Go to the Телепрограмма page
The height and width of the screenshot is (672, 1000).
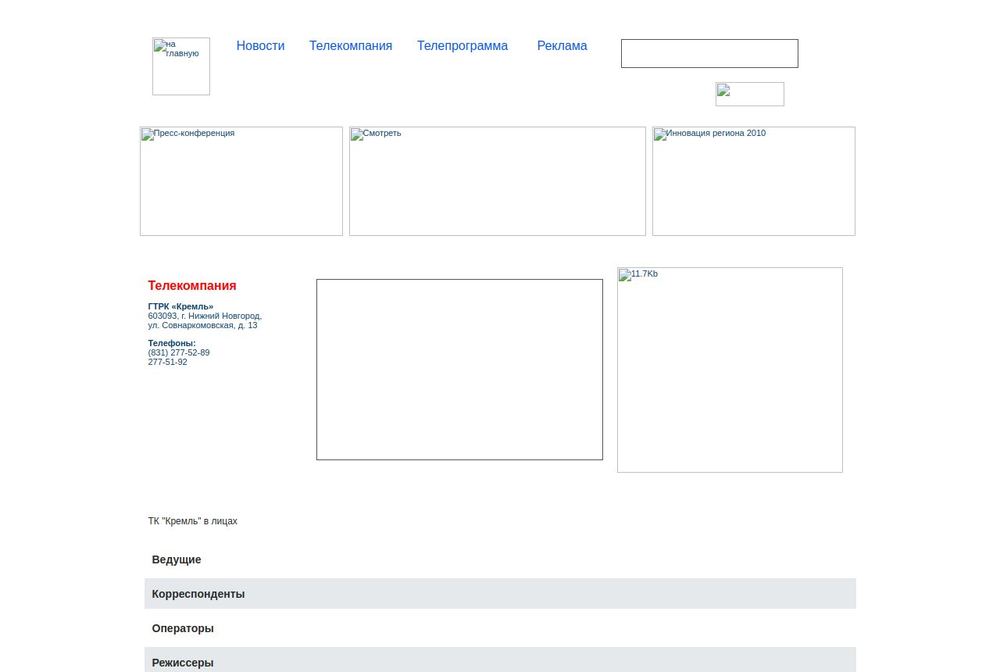click(462, 46)
